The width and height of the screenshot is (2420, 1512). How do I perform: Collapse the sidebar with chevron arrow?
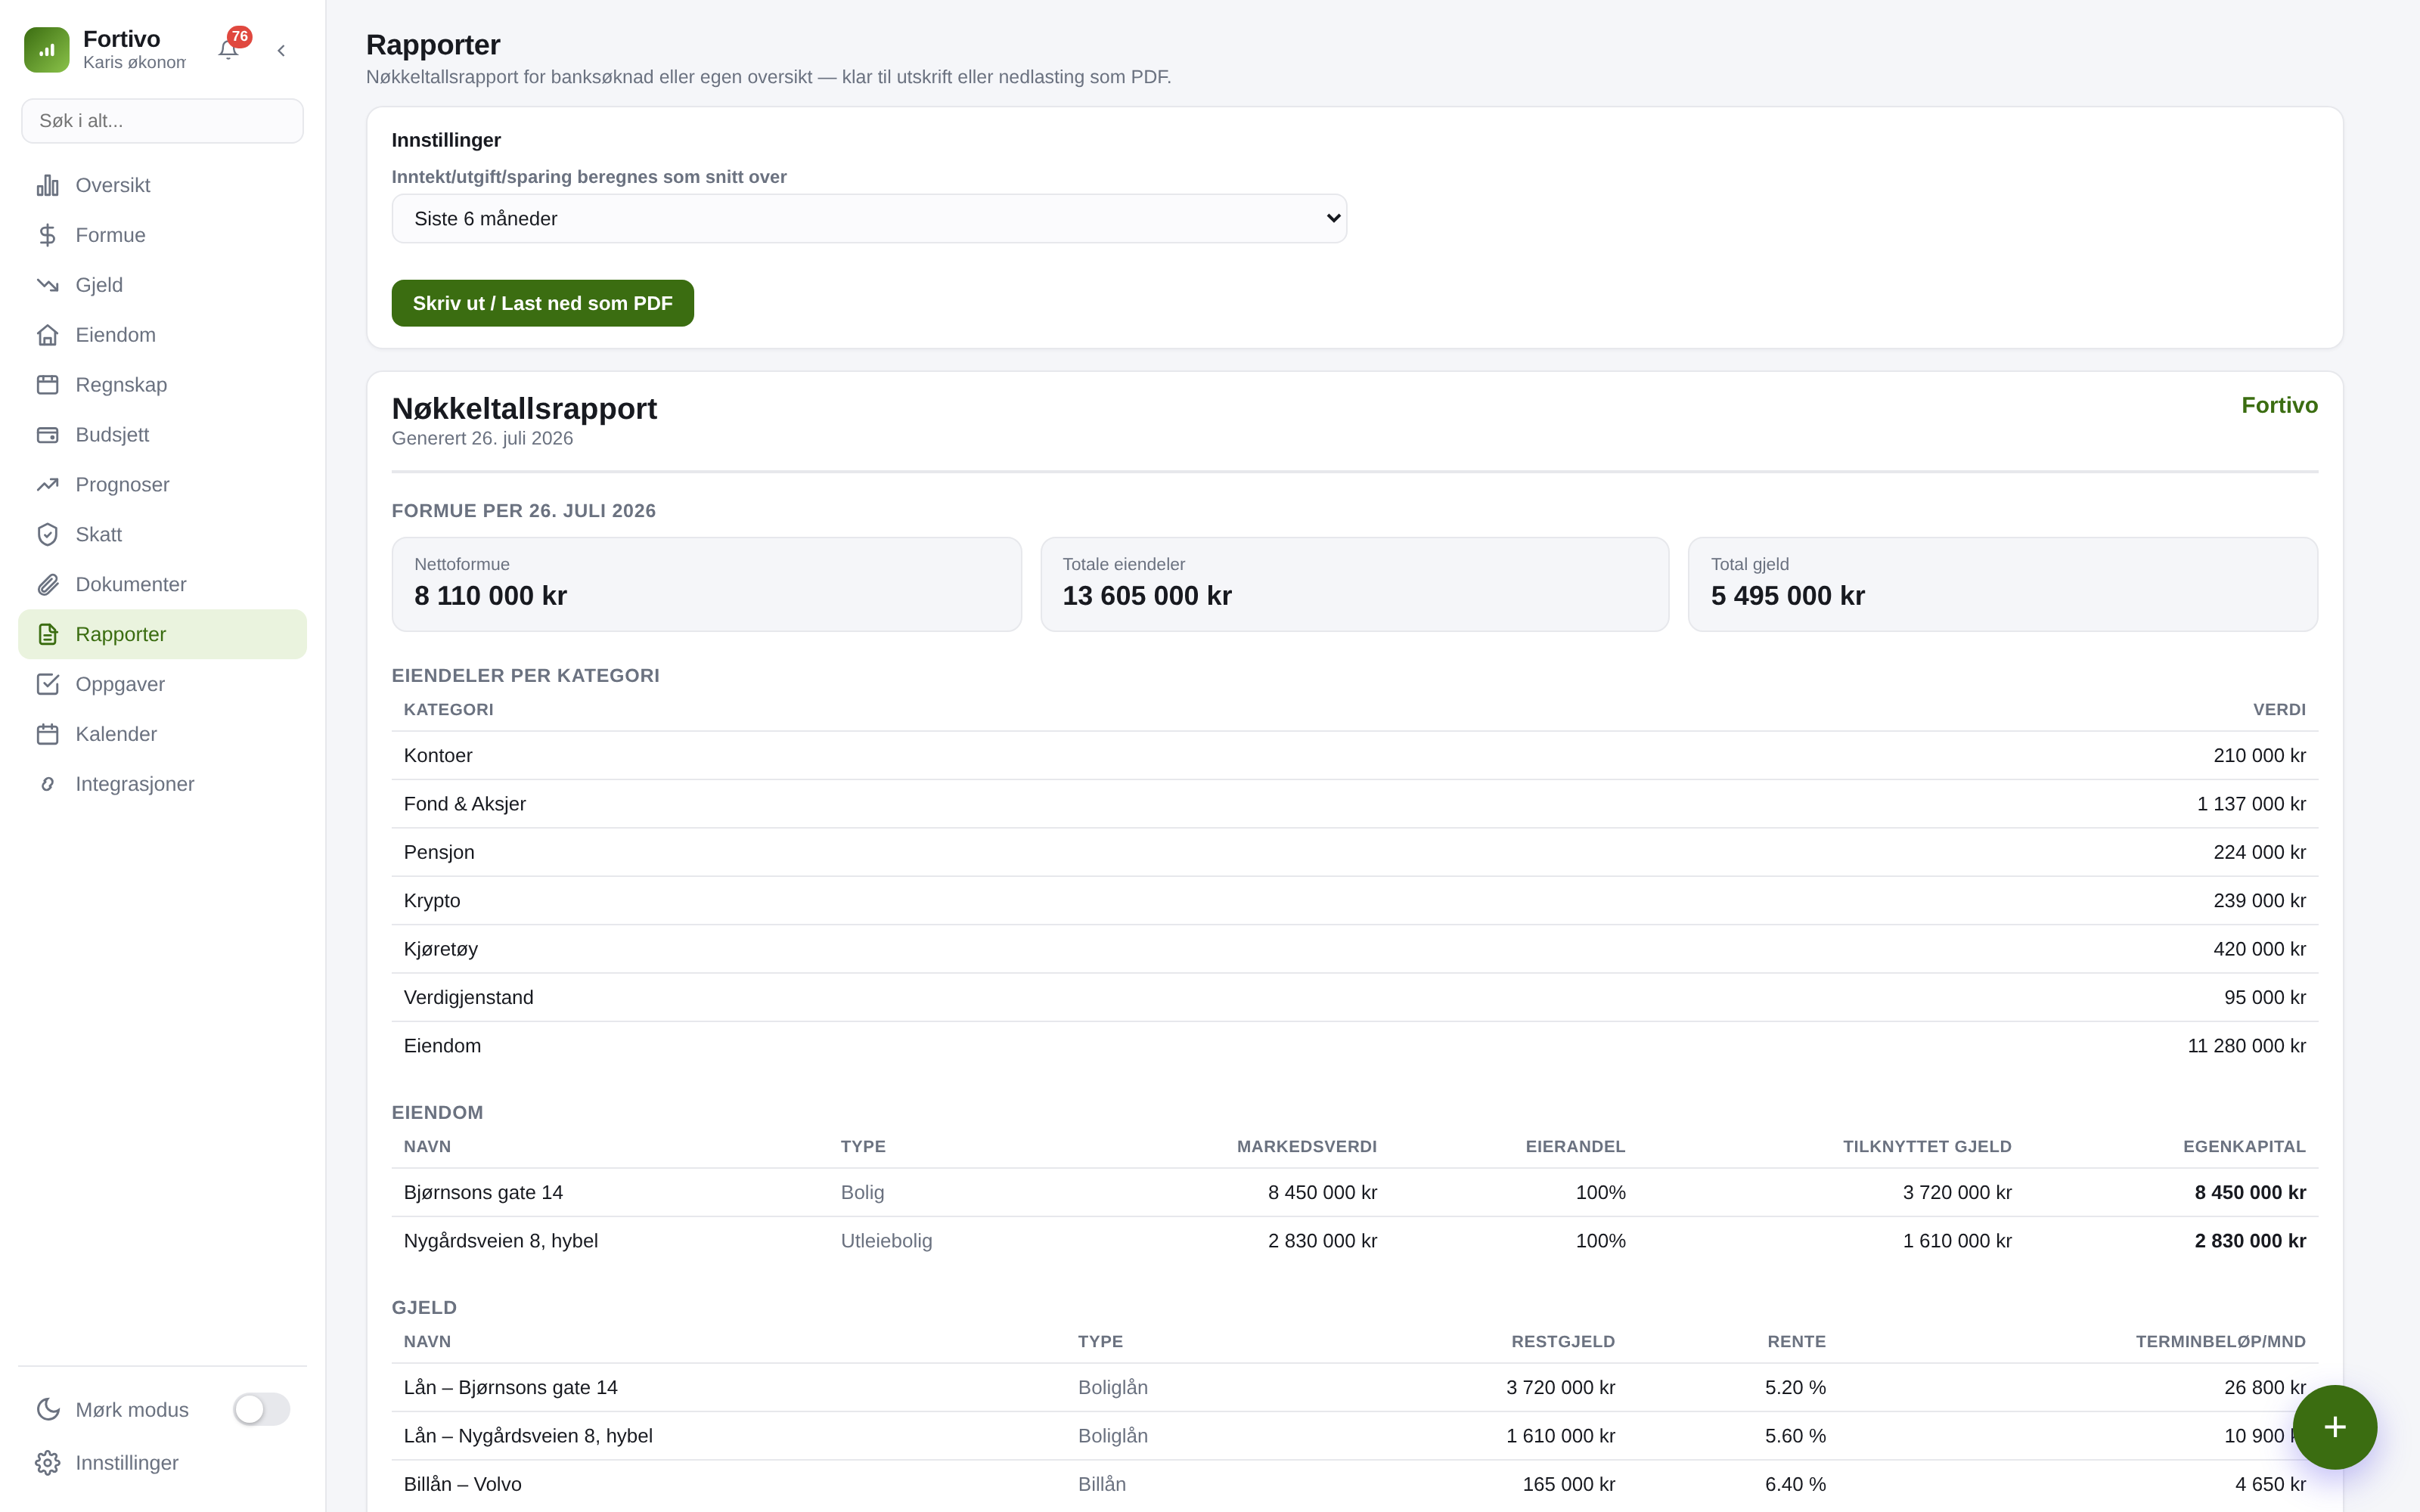(x=282, y=50)
